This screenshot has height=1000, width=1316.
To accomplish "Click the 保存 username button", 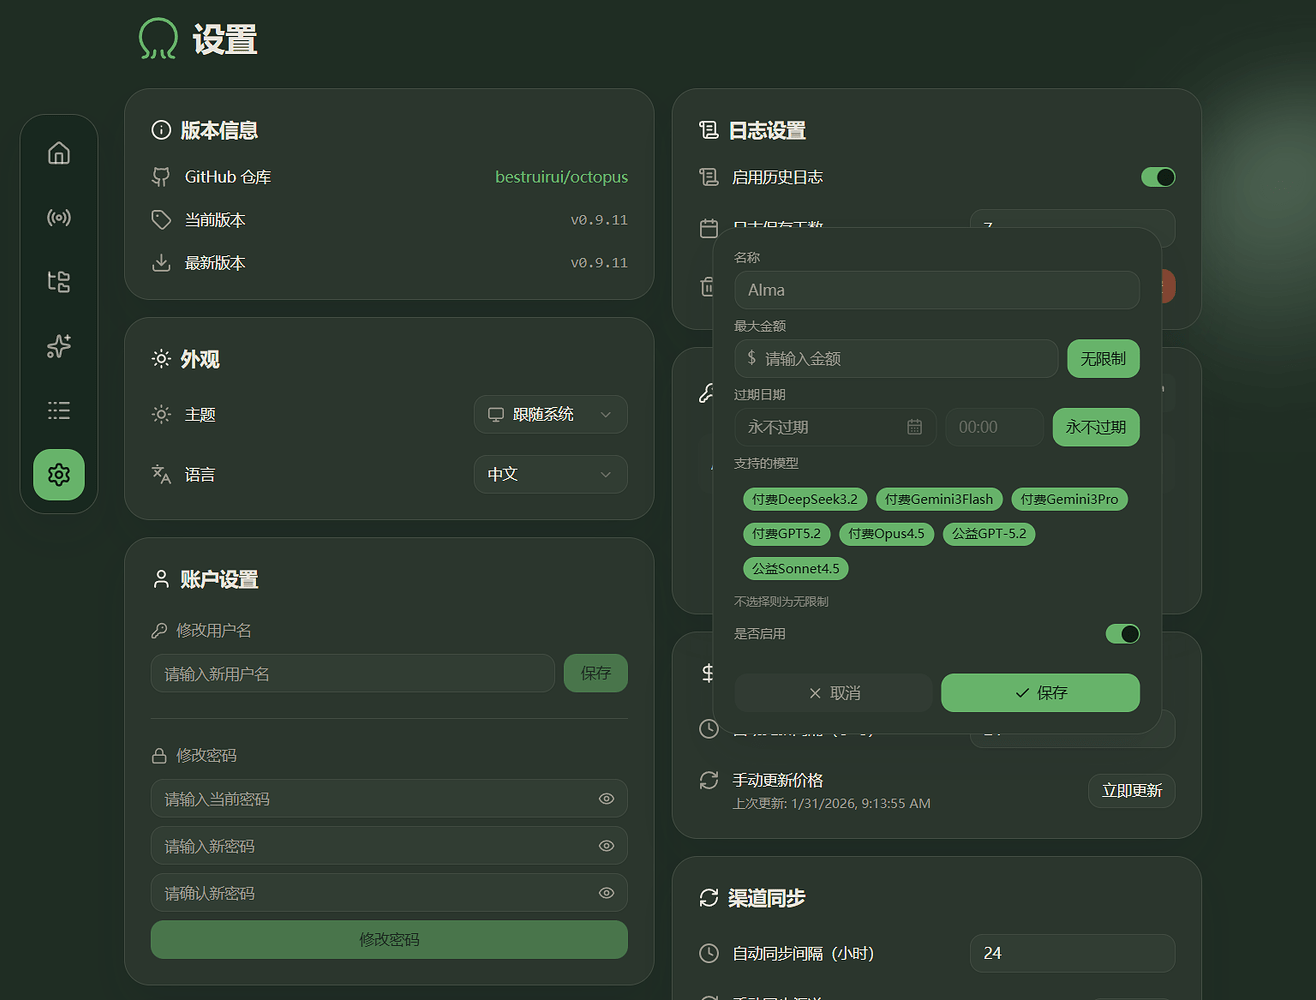I will (x=596, y=673).
